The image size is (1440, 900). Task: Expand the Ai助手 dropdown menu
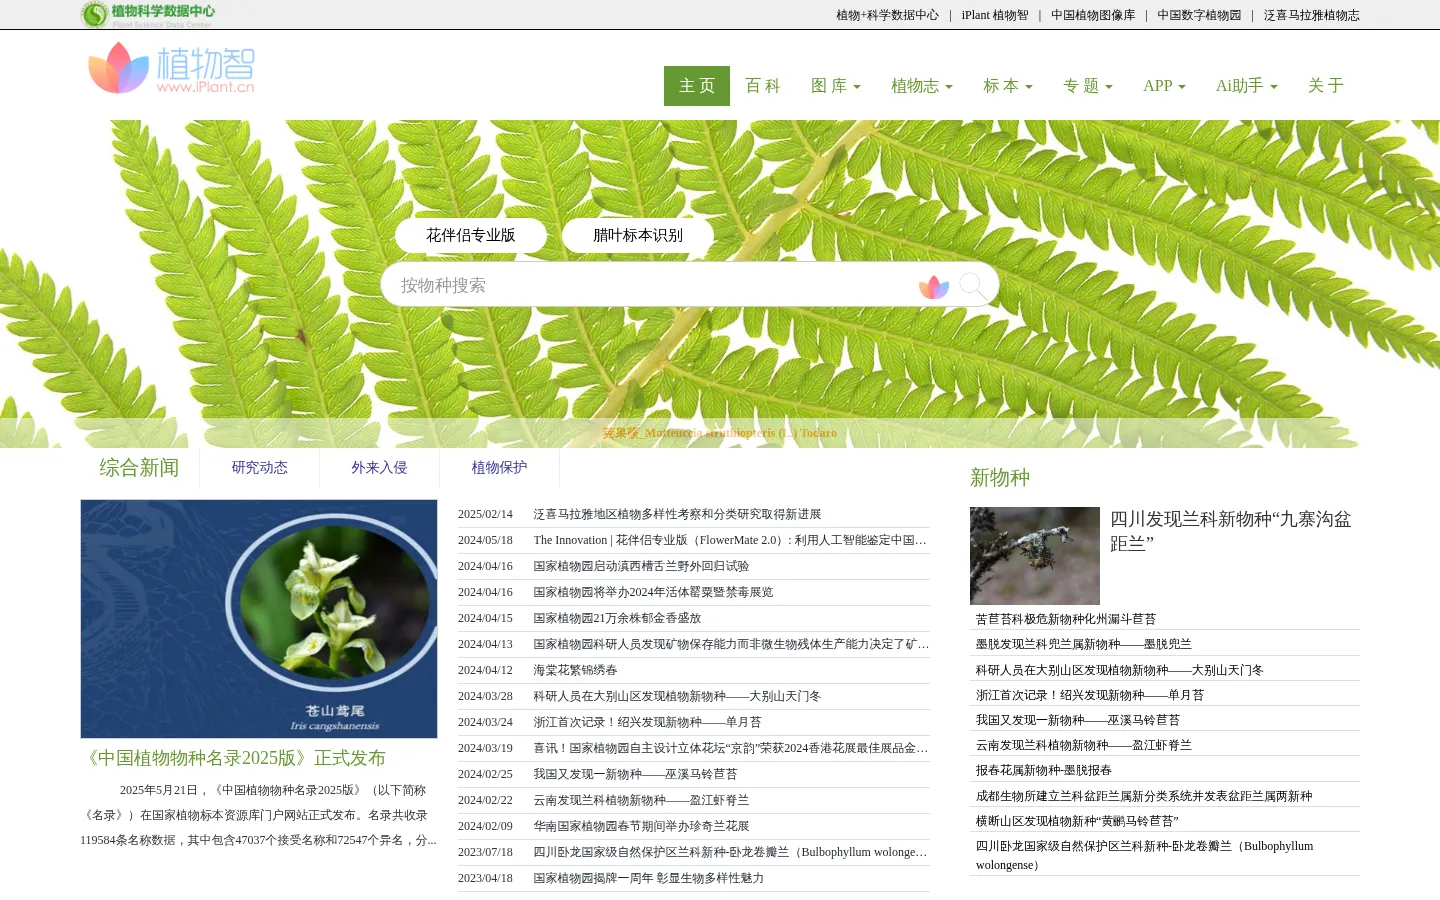[x=1247, y=86]
